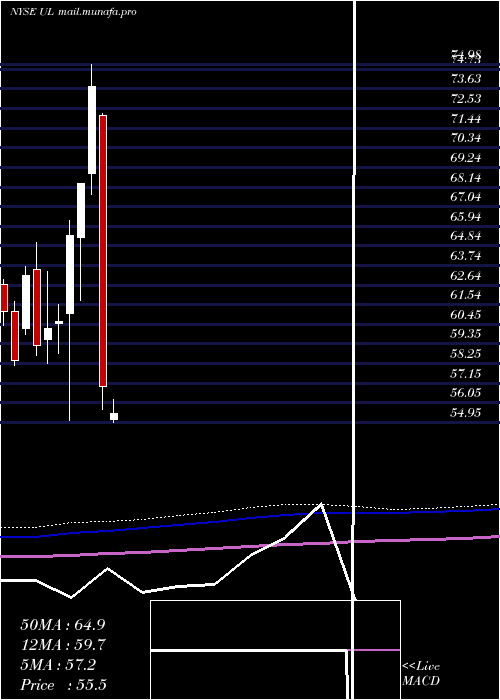The image size is (500, 700).
Task: Click the NYSE UL mail.munafa.pro title text
Action: point(73,12)
